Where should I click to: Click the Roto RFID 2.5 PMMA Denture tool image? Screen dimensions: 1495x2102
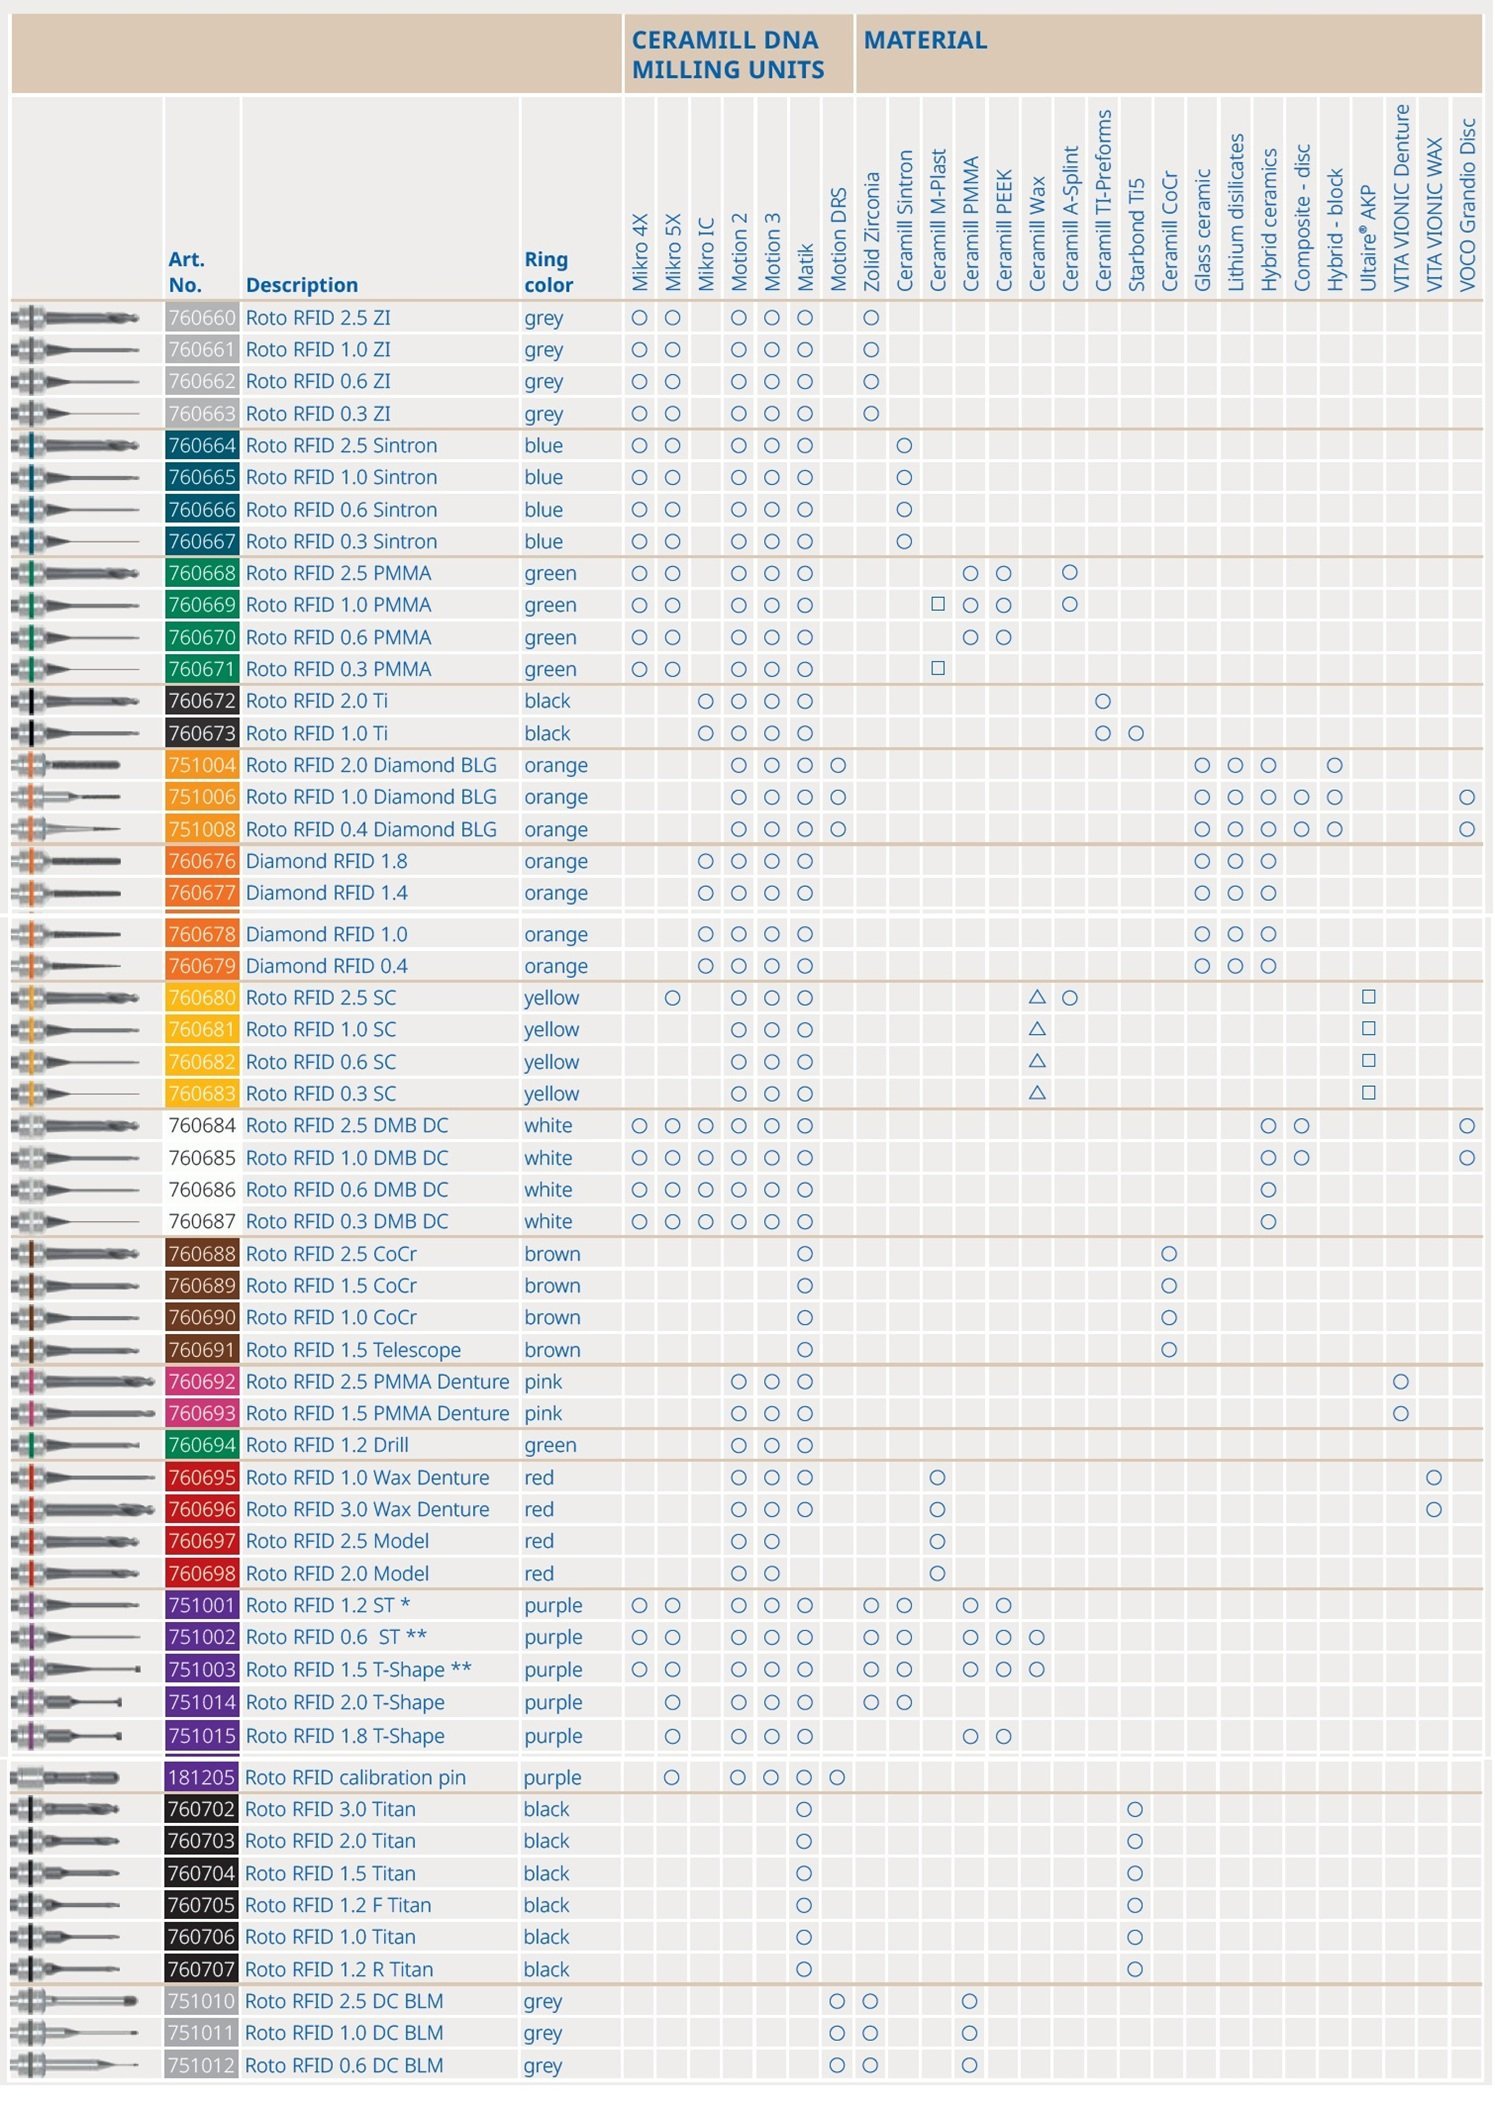[82, 1382]
